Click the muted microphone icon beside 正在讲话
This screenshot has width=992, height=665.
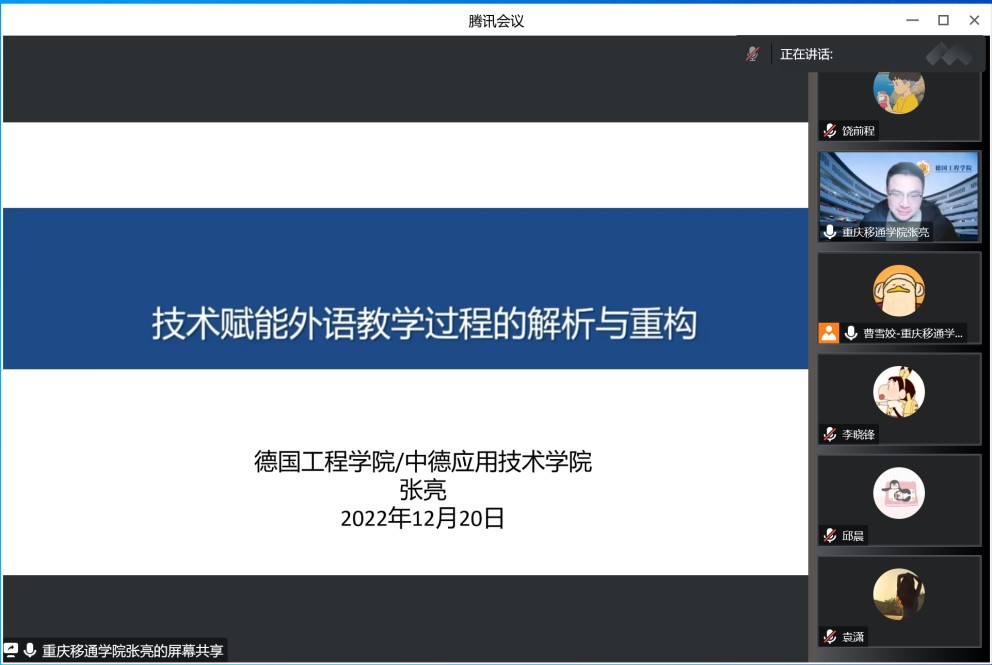click(752, 54)
